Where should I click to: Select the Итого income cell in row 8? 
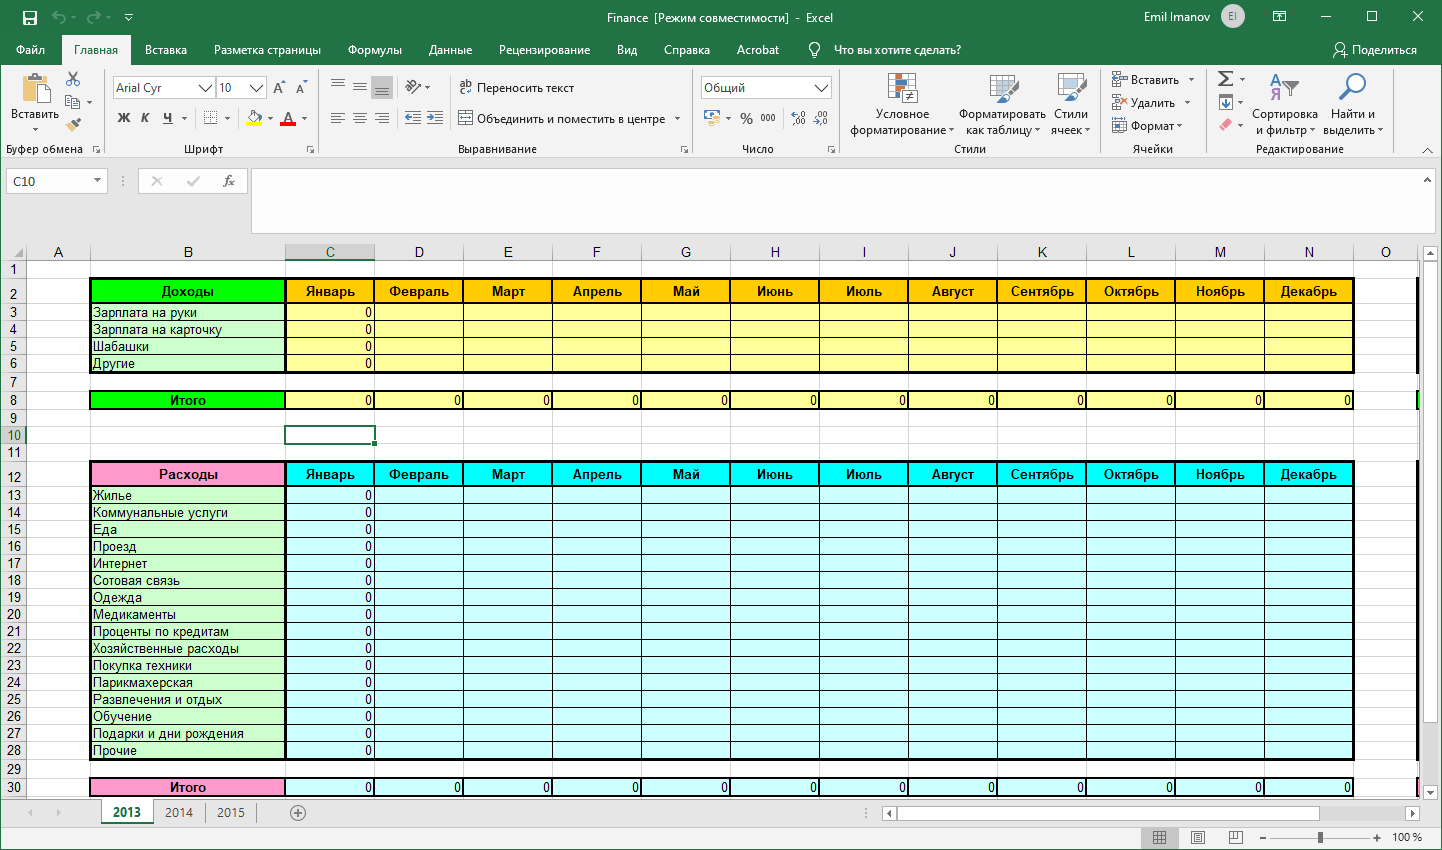click(188, 400)
